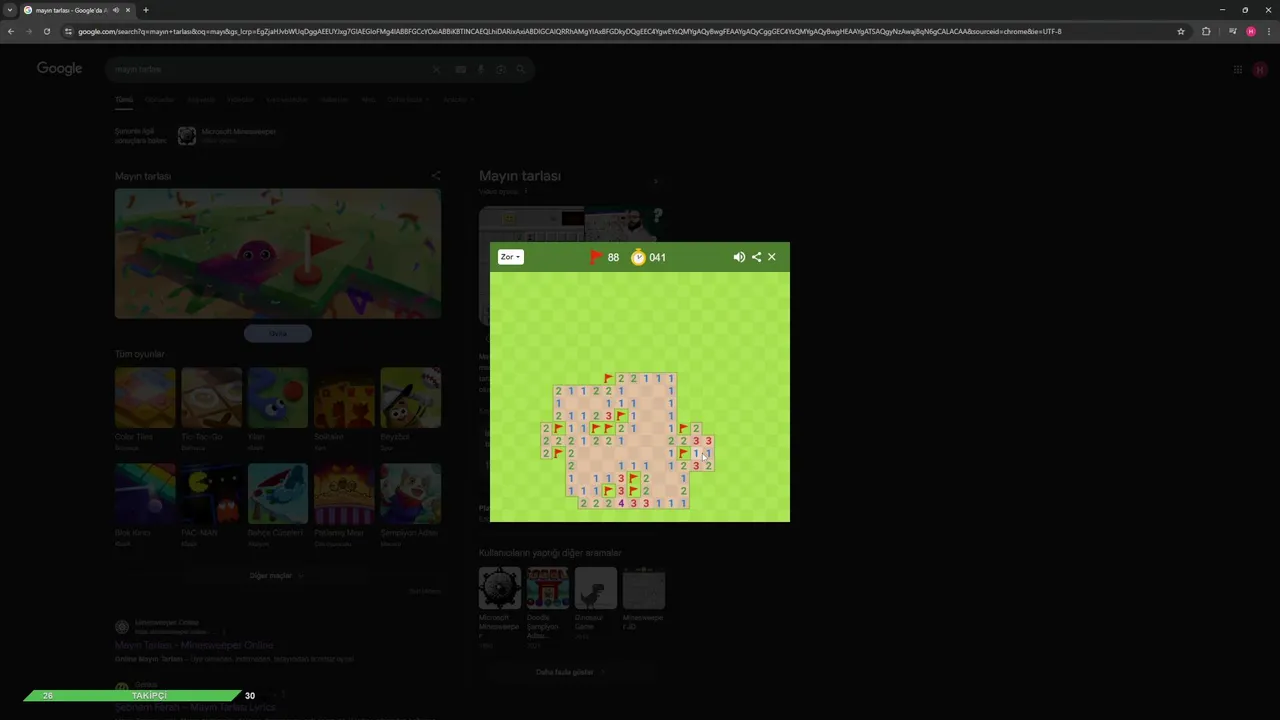Share the Minesweeper game
The image size is (1280, 720).
click(756, 257)
